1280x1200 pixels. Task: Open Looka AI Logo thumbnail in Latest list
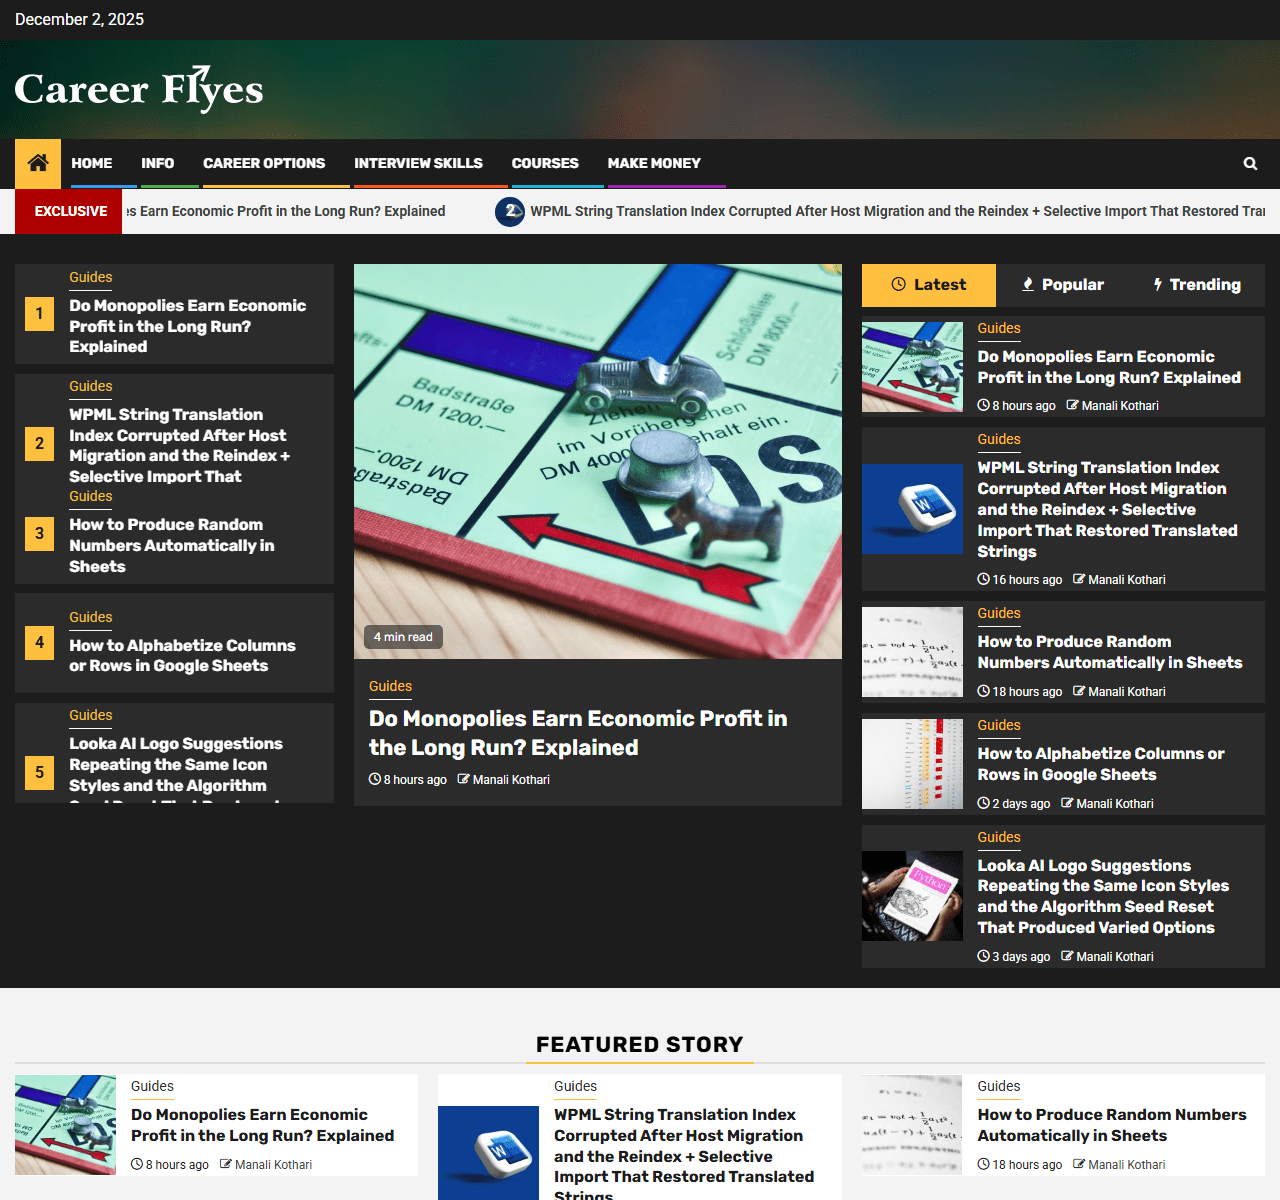912,896
